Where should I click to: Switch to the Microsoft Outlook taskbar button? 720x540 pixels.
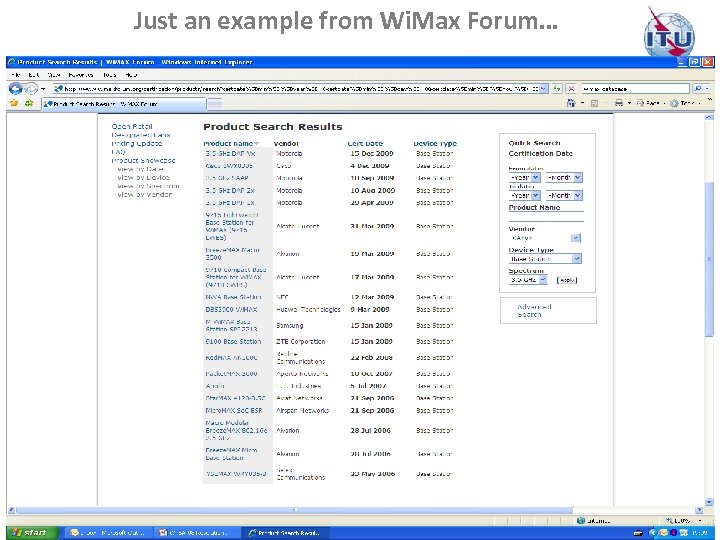(107, 533)
